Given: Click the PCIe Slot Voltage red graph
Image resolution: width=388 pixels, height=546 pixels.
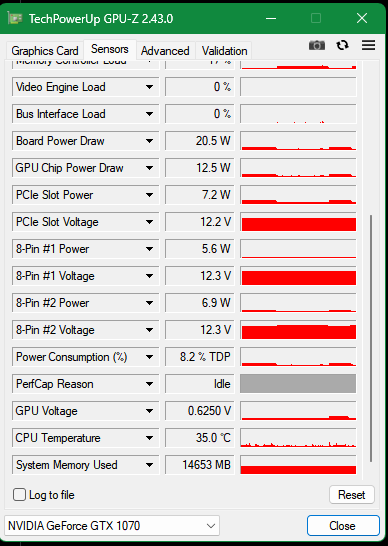Looking at the screenshot, I should [x=298, y=222].
